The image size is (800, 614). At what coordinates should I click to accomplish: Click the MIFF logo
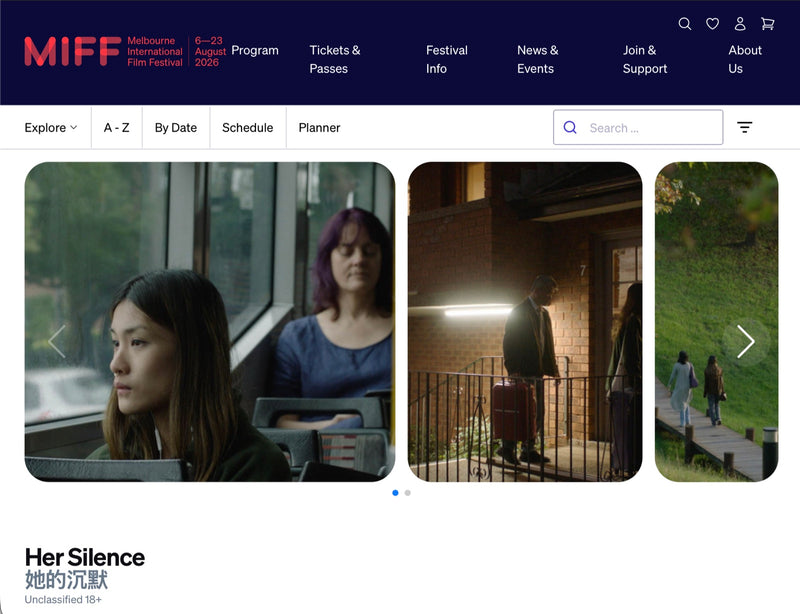72,52
